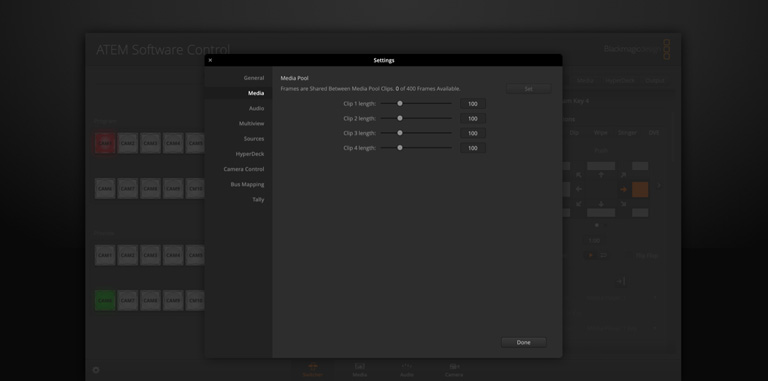The image size is (768, 381).
Task: Switch to the DVE transition tab
Action: tap(654, 133)
